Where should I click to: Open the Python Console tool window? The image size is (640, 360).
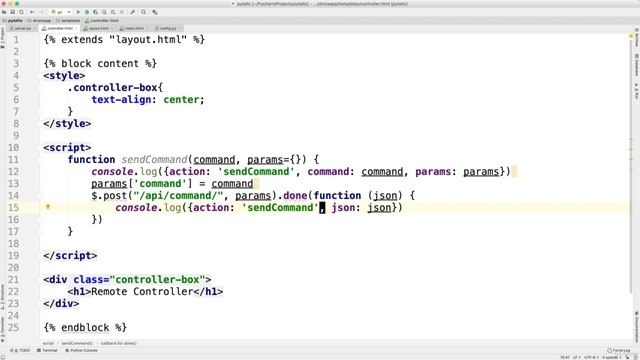82,351
